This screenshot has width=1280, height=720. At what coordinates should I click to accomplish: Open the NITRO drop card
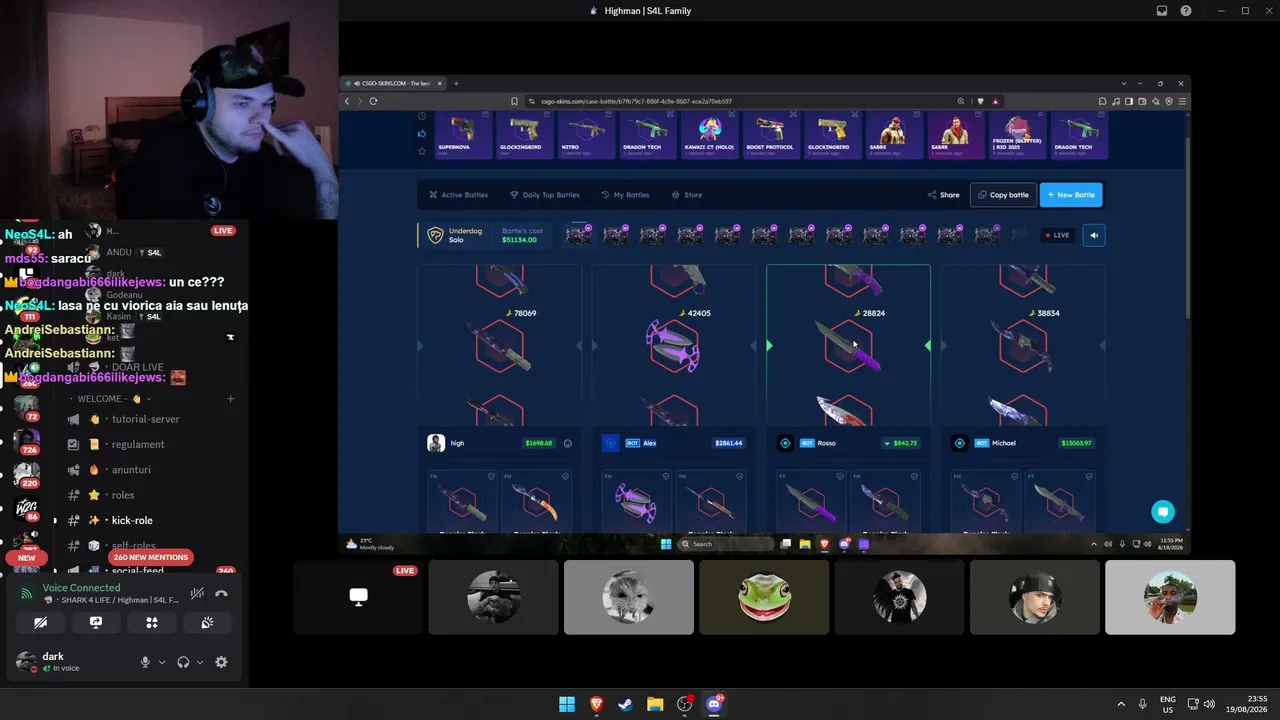coord(586,134)
